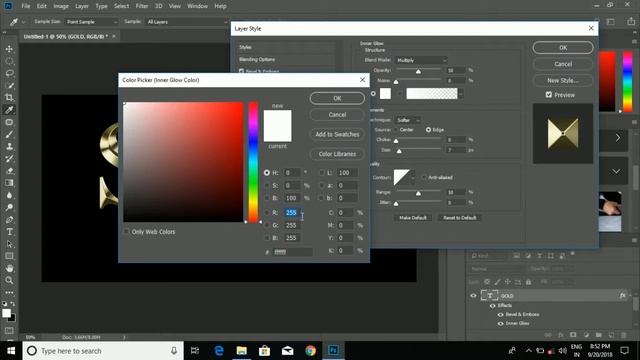This screenshot has height=360, width=640.
Task: Hide the GOLD layer visibility eye
Action: pos(473,296)
